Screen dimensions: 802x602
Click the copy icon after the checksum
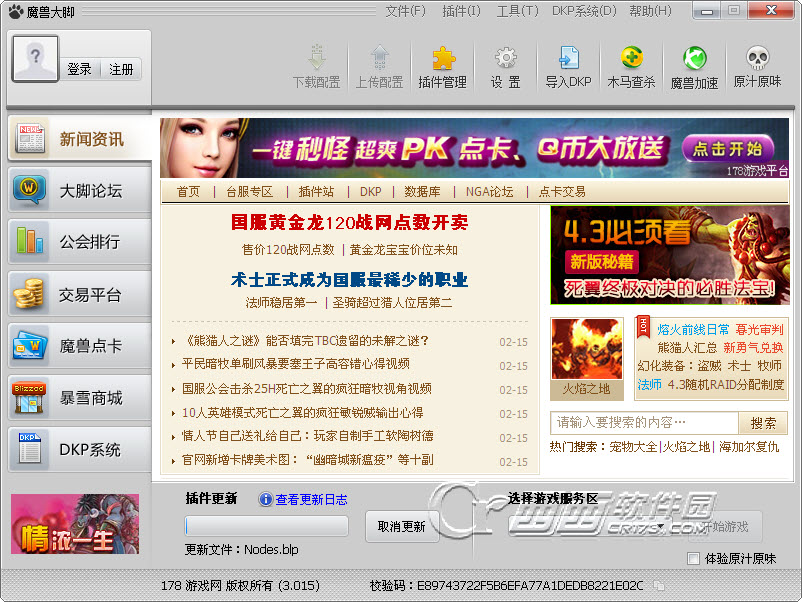click(659, 586)
